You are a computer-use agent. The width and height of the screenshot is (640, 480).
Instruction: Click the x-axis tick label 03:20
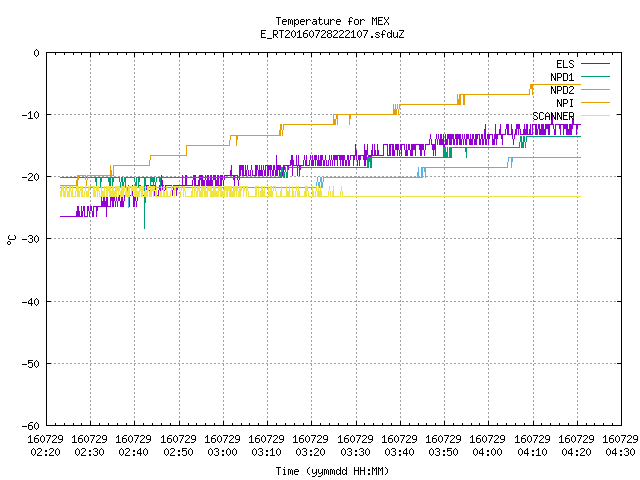coord(311,452)
